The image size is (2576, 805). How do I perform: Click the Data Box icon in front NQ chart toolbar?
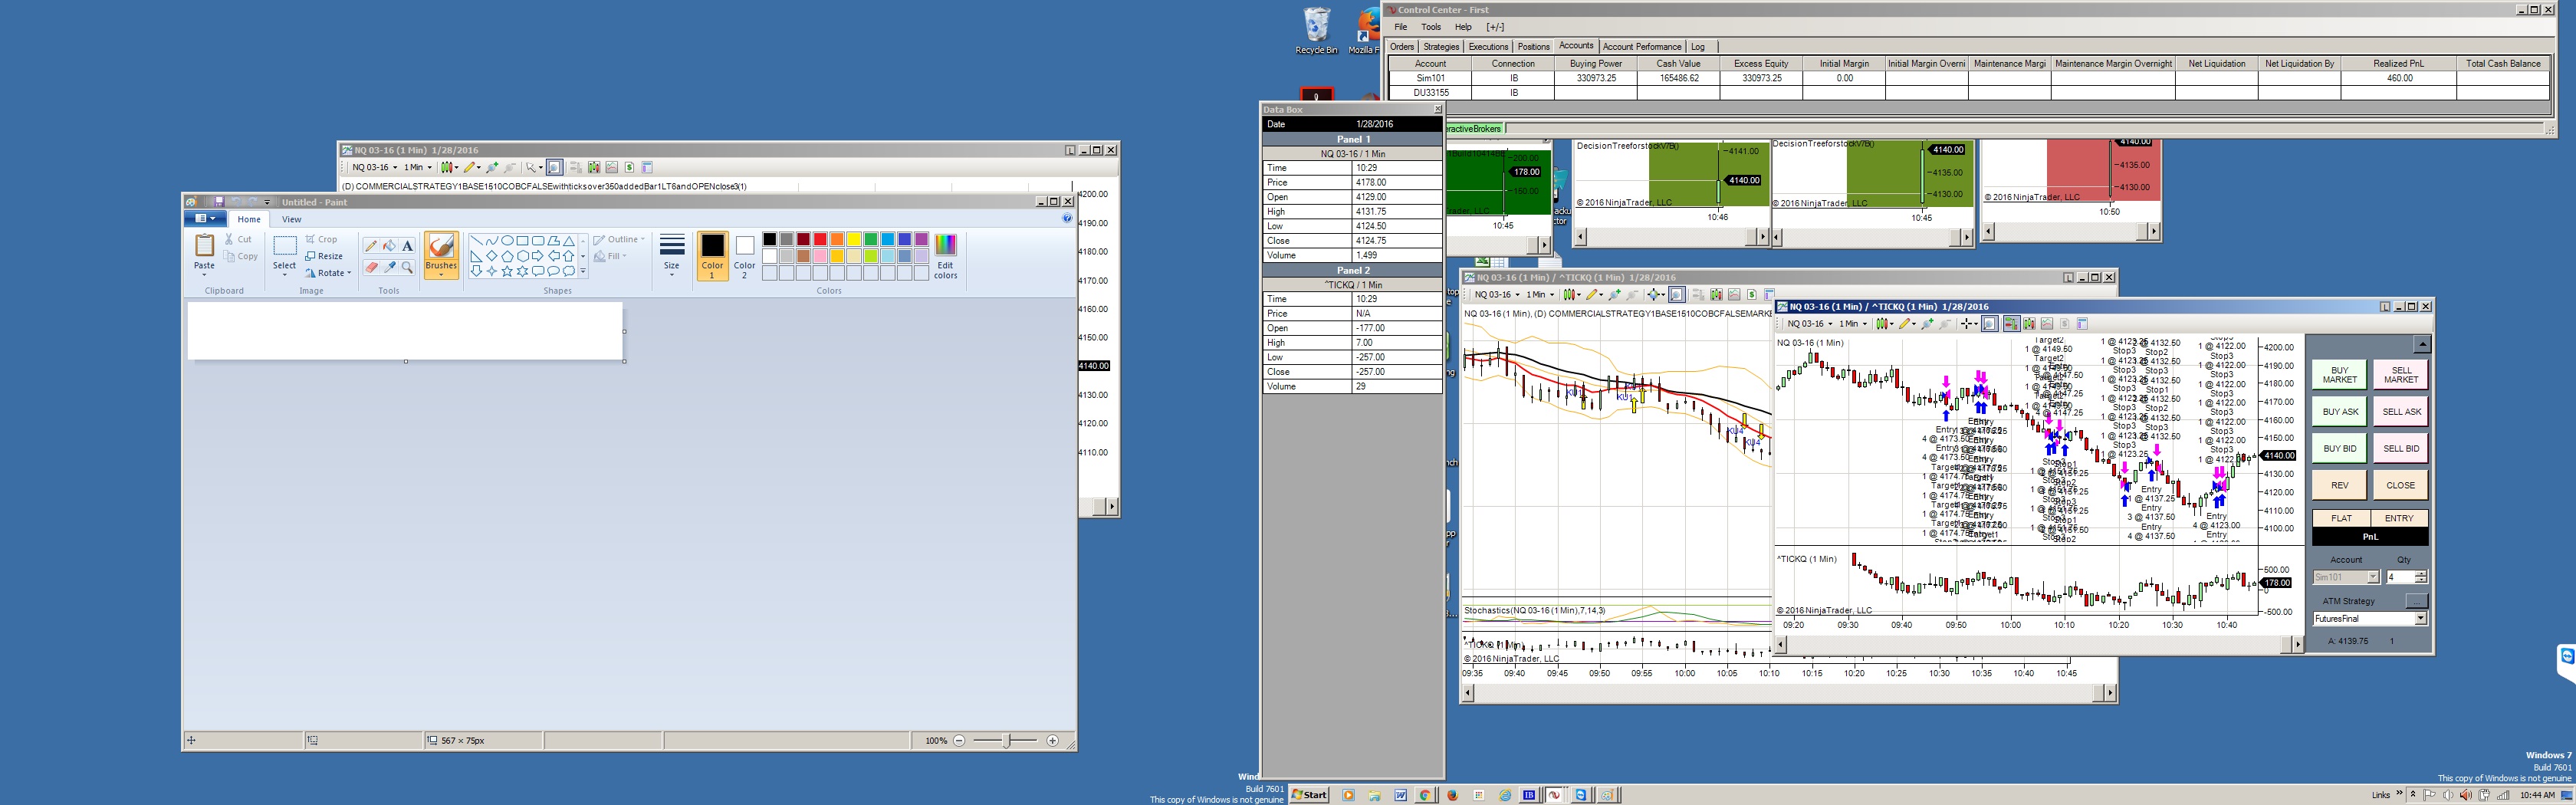1990,324
